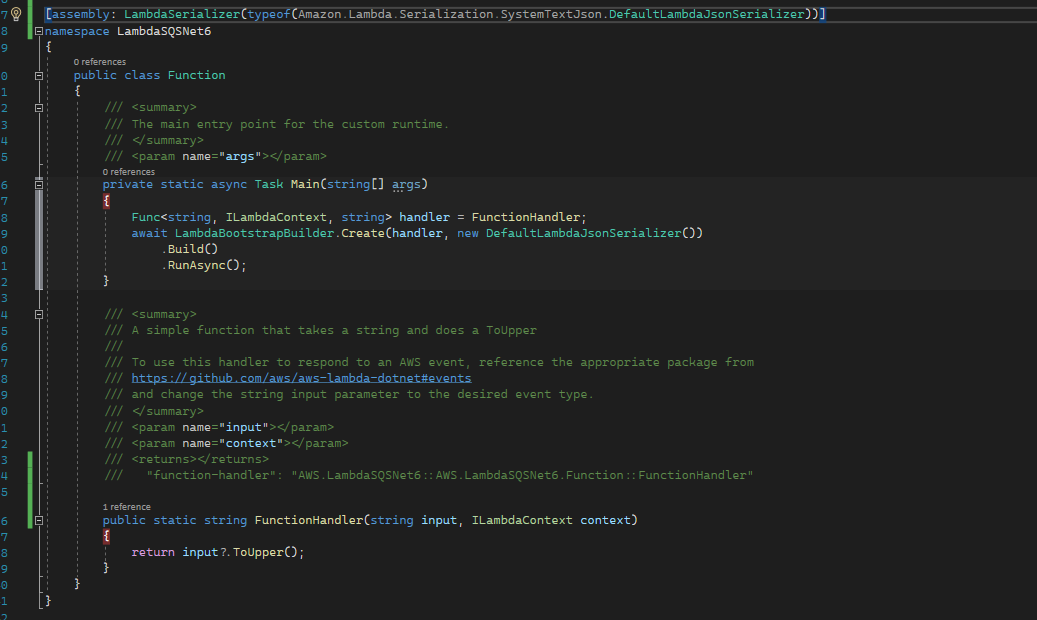The image size is (1037, 620).
Task: Click the namespace name LambdaSQSNet6
Action: (x=164, y=31)
